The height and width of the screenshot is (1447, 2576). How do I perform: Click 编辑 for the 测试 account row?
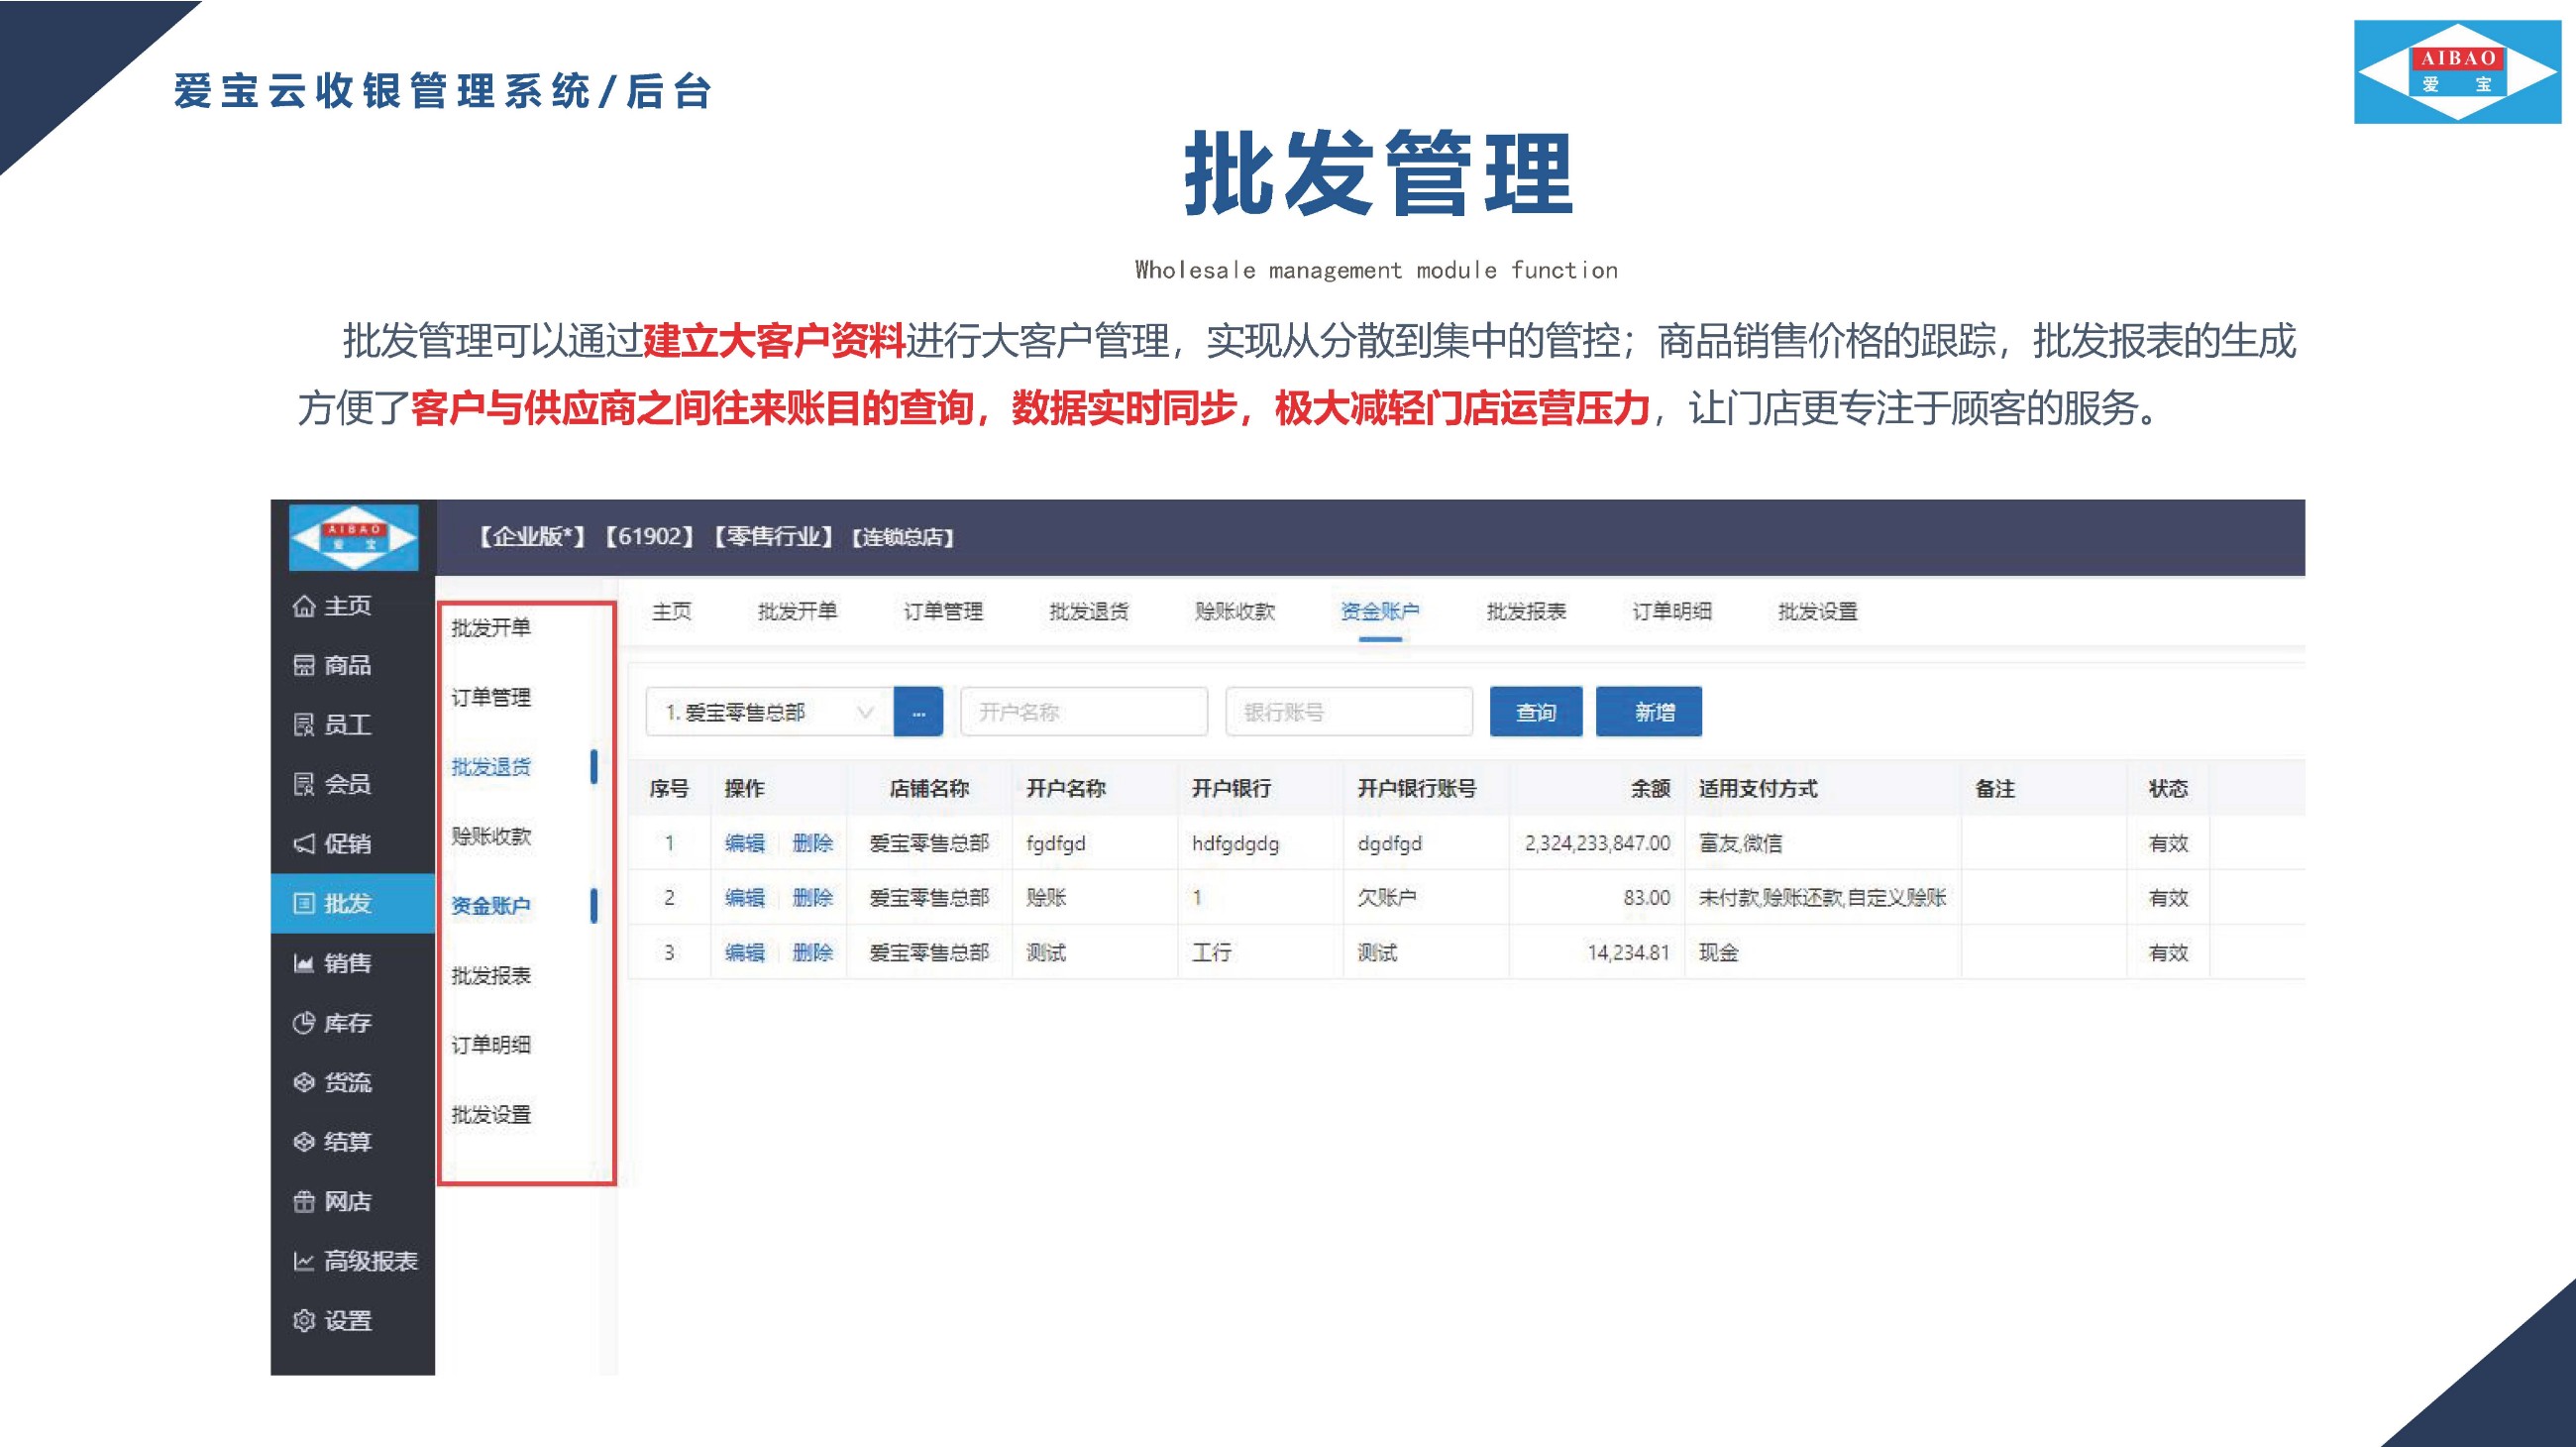click(745, 953)
